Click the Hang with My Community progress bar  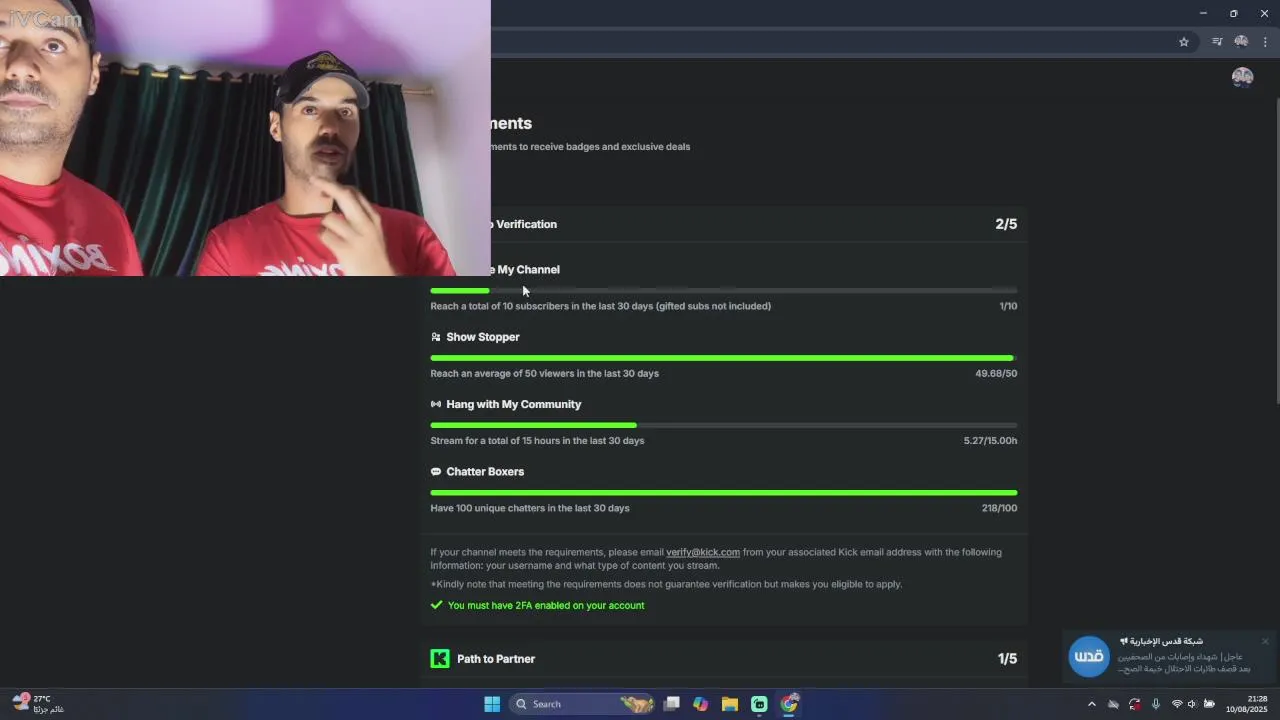click(x=724, y=425)
